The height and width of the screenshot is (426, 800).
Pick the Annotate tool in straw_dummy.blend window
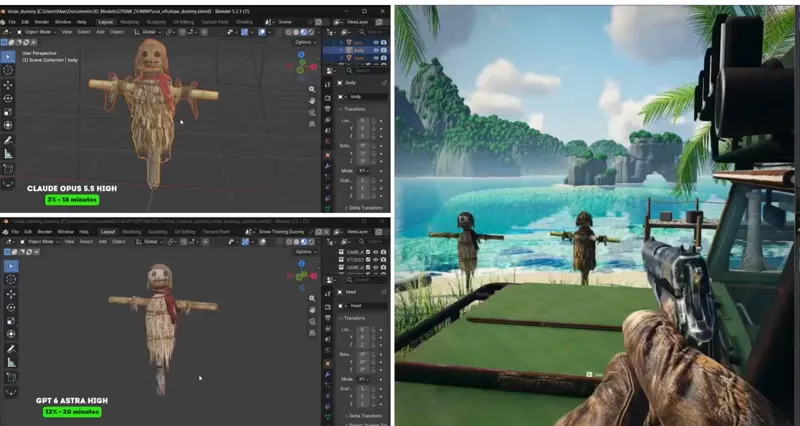(8, 140)
